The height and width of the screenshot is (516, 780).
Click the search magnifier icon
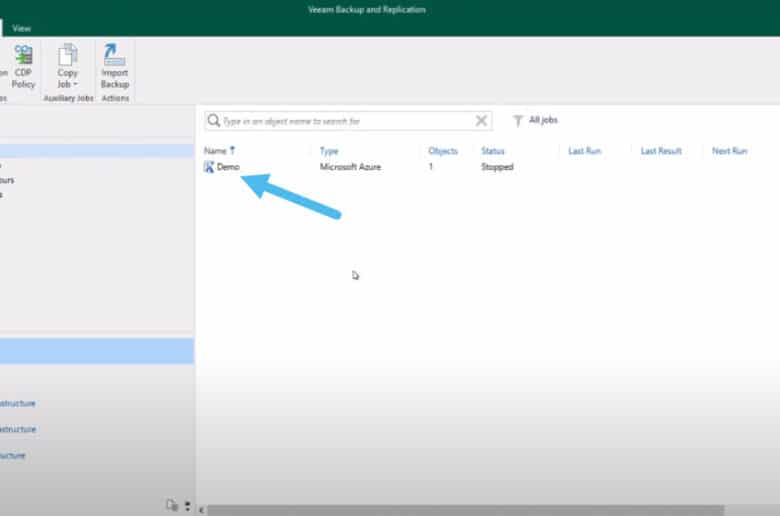point(213,120)
